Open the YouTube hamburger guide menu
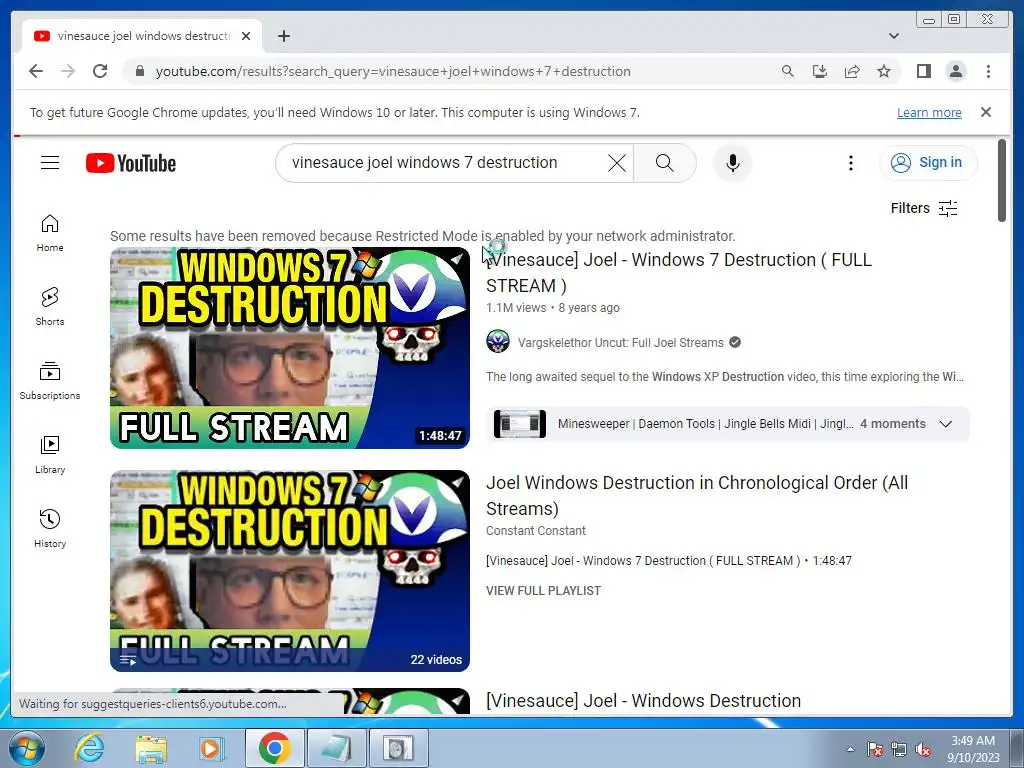Screen dimensions: 1024x768 [50, 163]
